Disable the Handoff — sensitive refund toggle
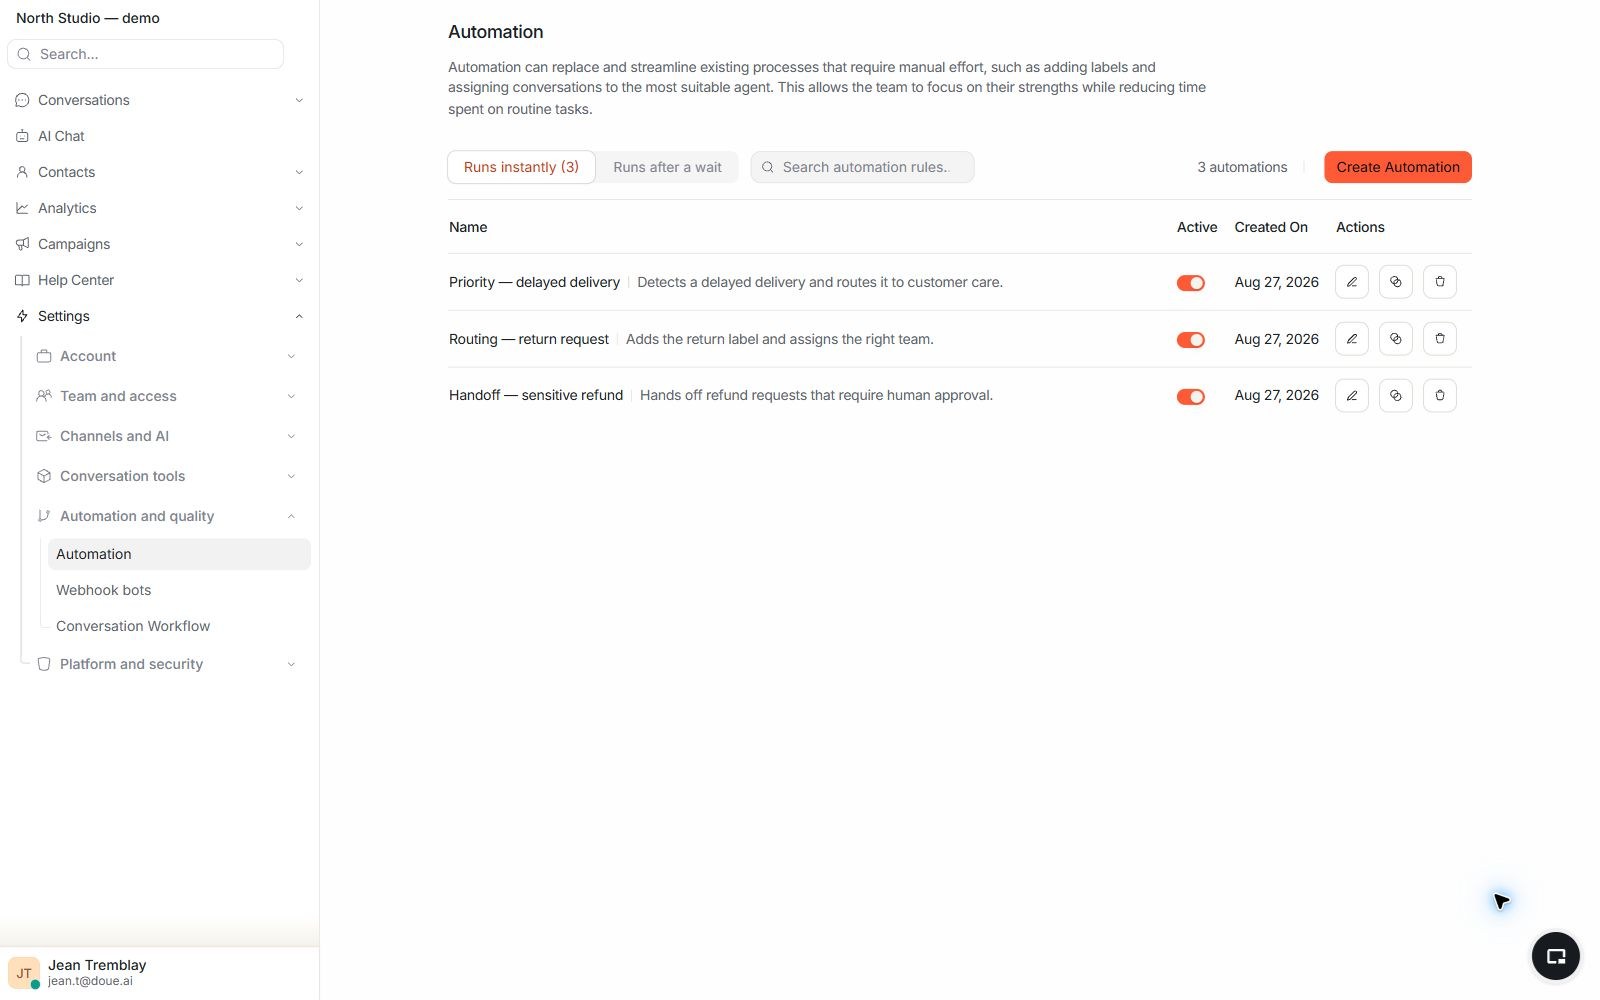This screenshot has height=1000, width=1600. (x=1190, y=397)
